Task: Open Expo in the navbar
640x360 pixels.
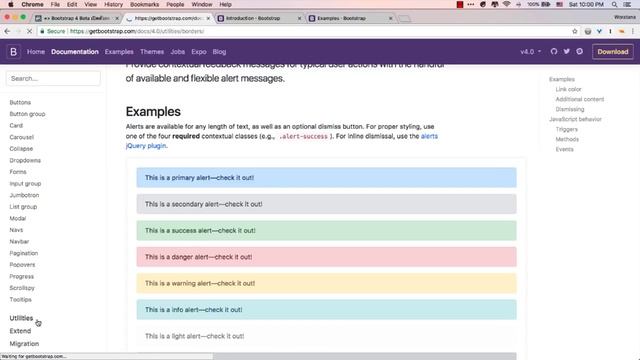Action: (199, 52)
